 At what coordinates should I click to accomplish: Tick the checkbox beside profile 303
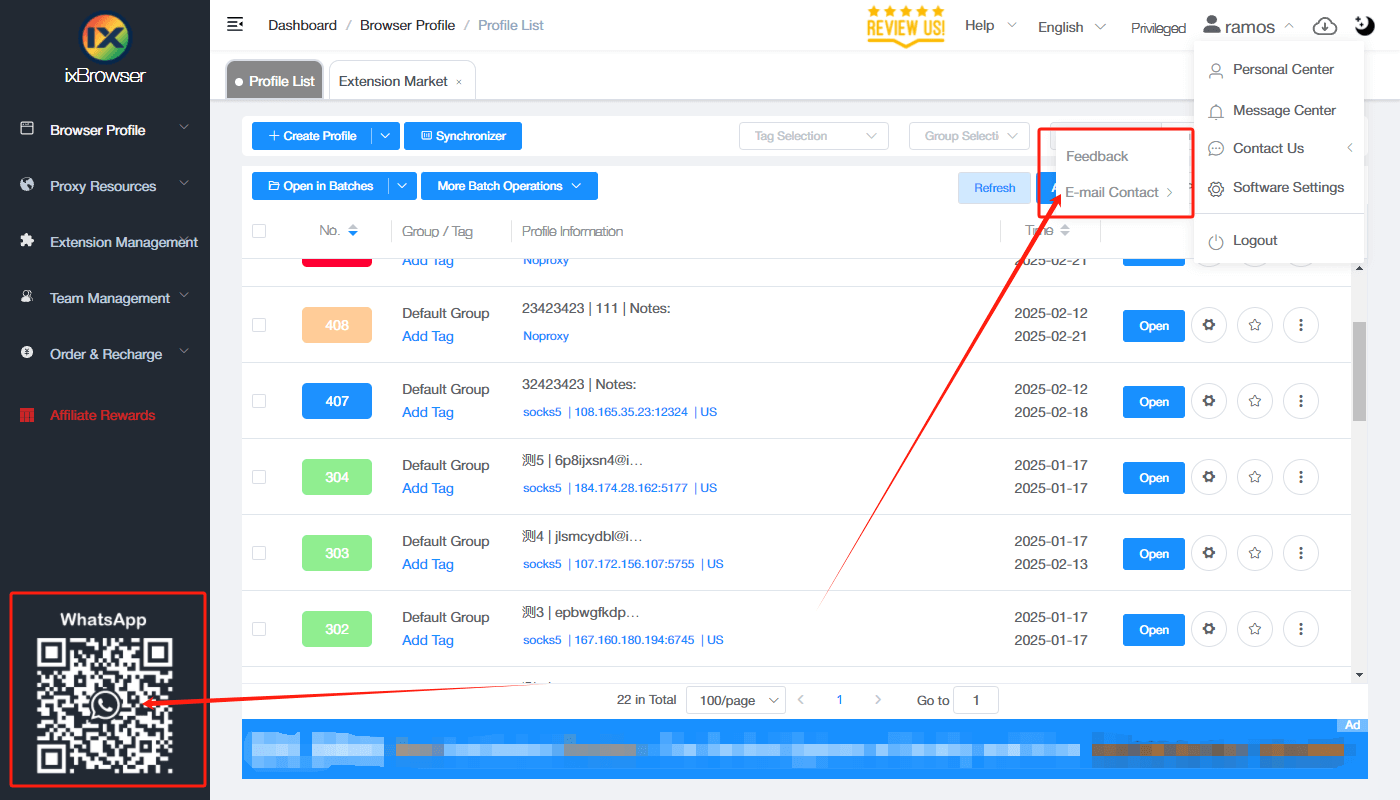[x=259, y=553]
